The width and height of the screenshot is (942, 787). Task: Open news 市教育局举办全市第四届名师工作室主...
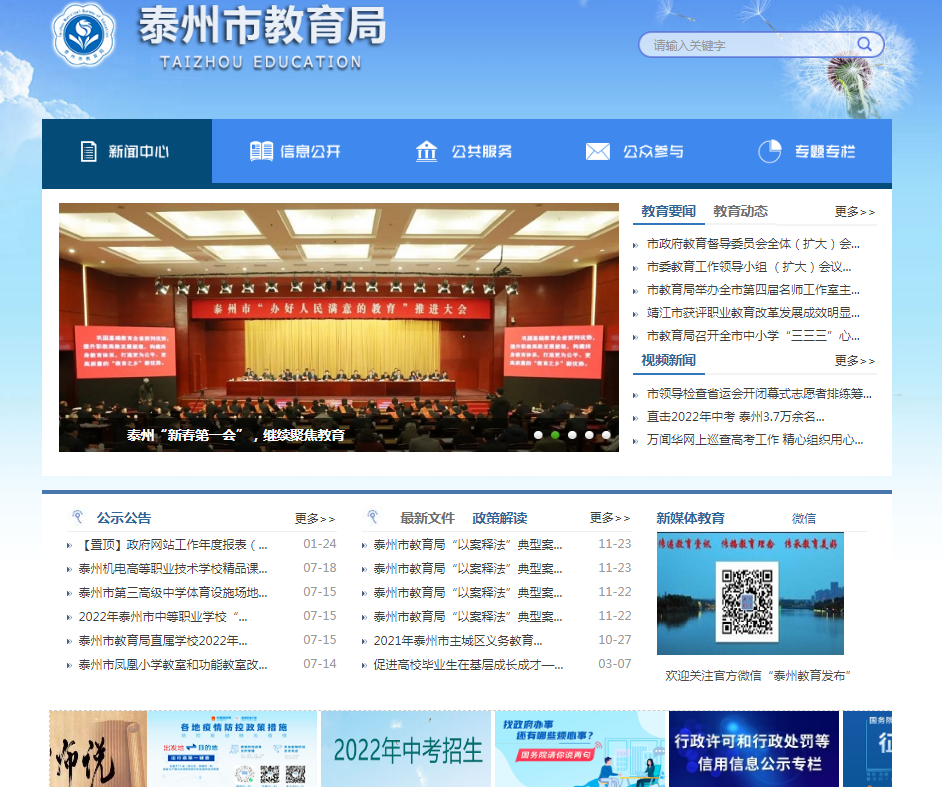[x=753, y=290]
